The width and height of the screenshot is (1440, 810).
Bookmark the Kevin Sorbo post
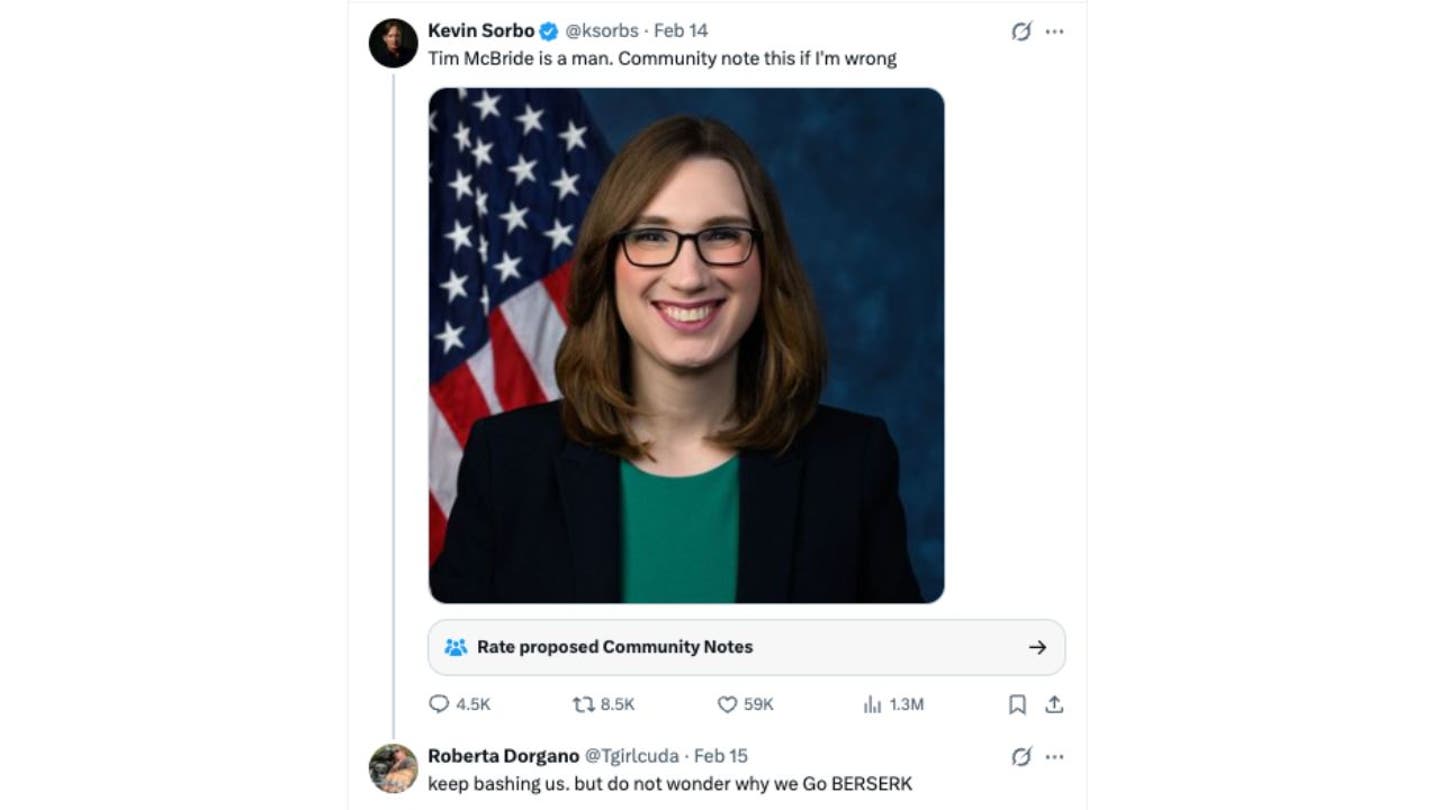point(1017,704)
